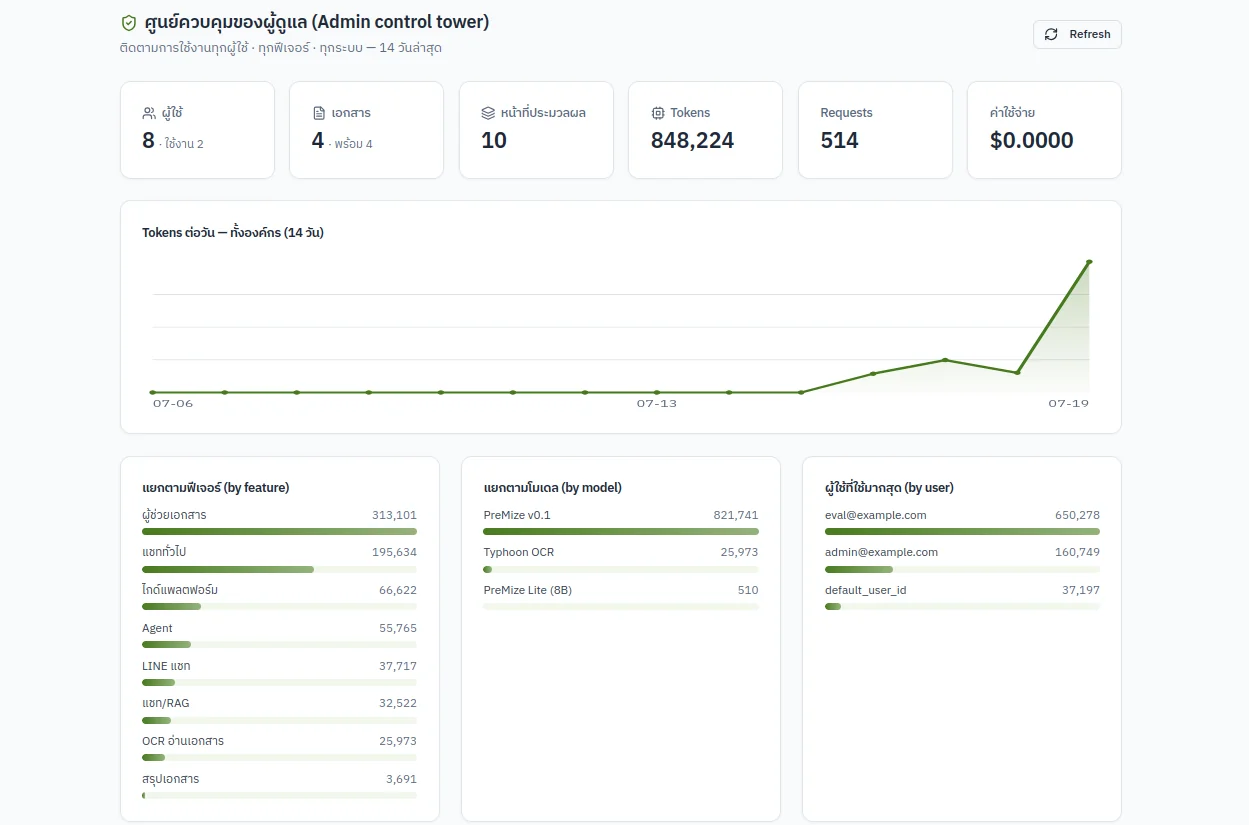The height and width of the screenshot is (825, 1249).
Task: Click the Refresh button
Action: [x=1077, y=34]
